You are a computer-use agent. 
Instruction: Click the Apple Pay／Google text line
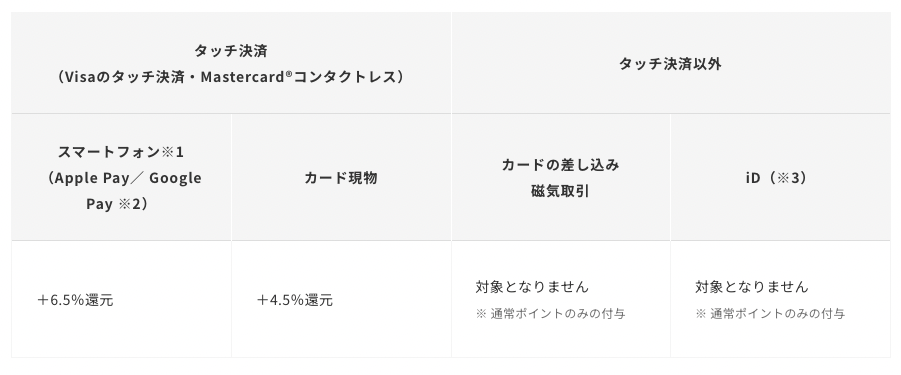[125, 178]
